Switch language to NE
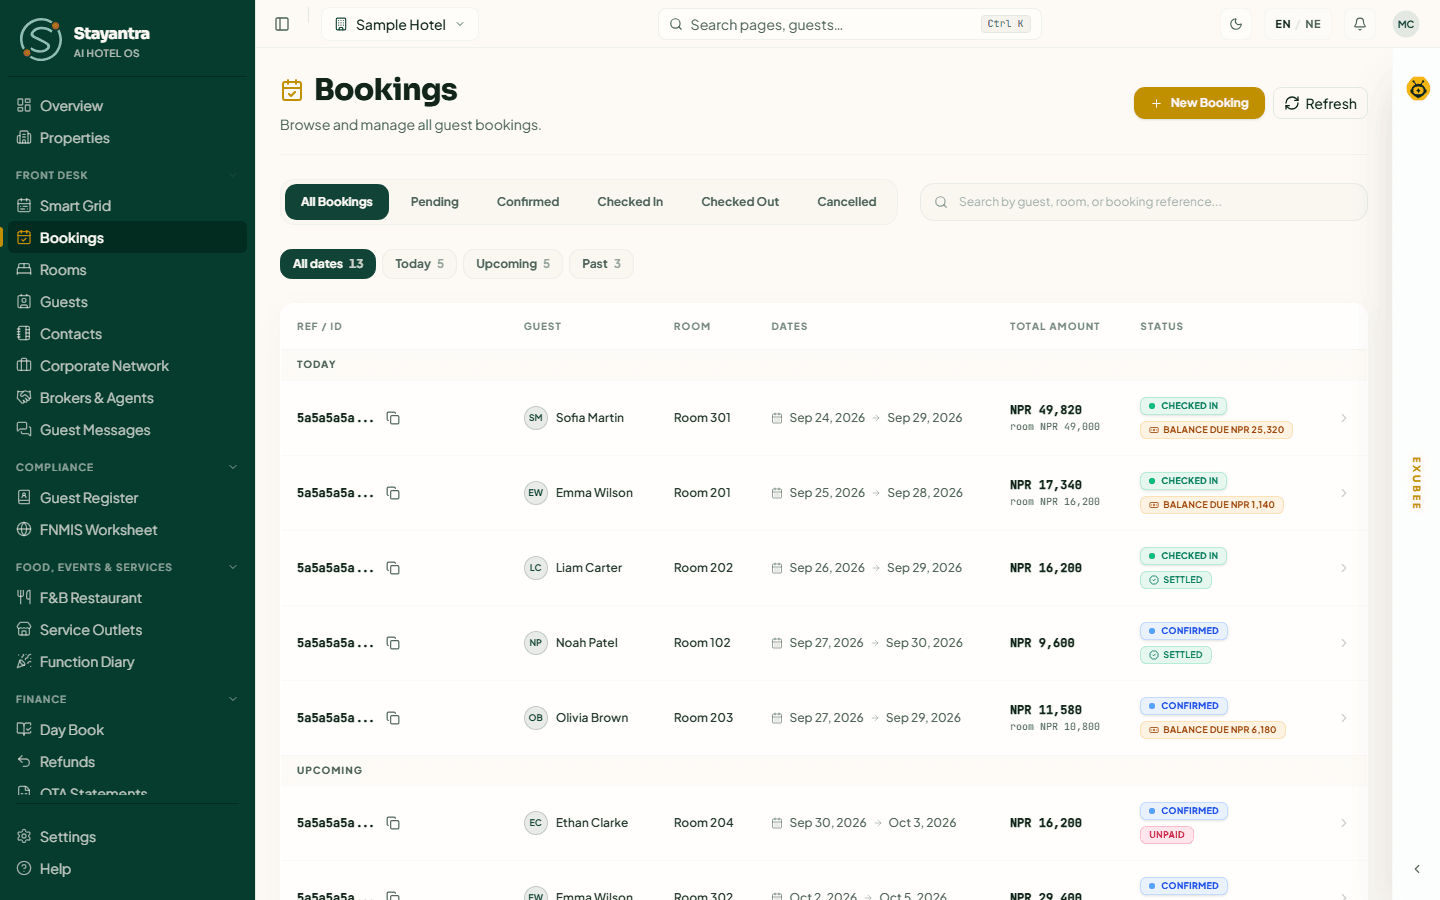1440x900 pixels. (1313, 24)
